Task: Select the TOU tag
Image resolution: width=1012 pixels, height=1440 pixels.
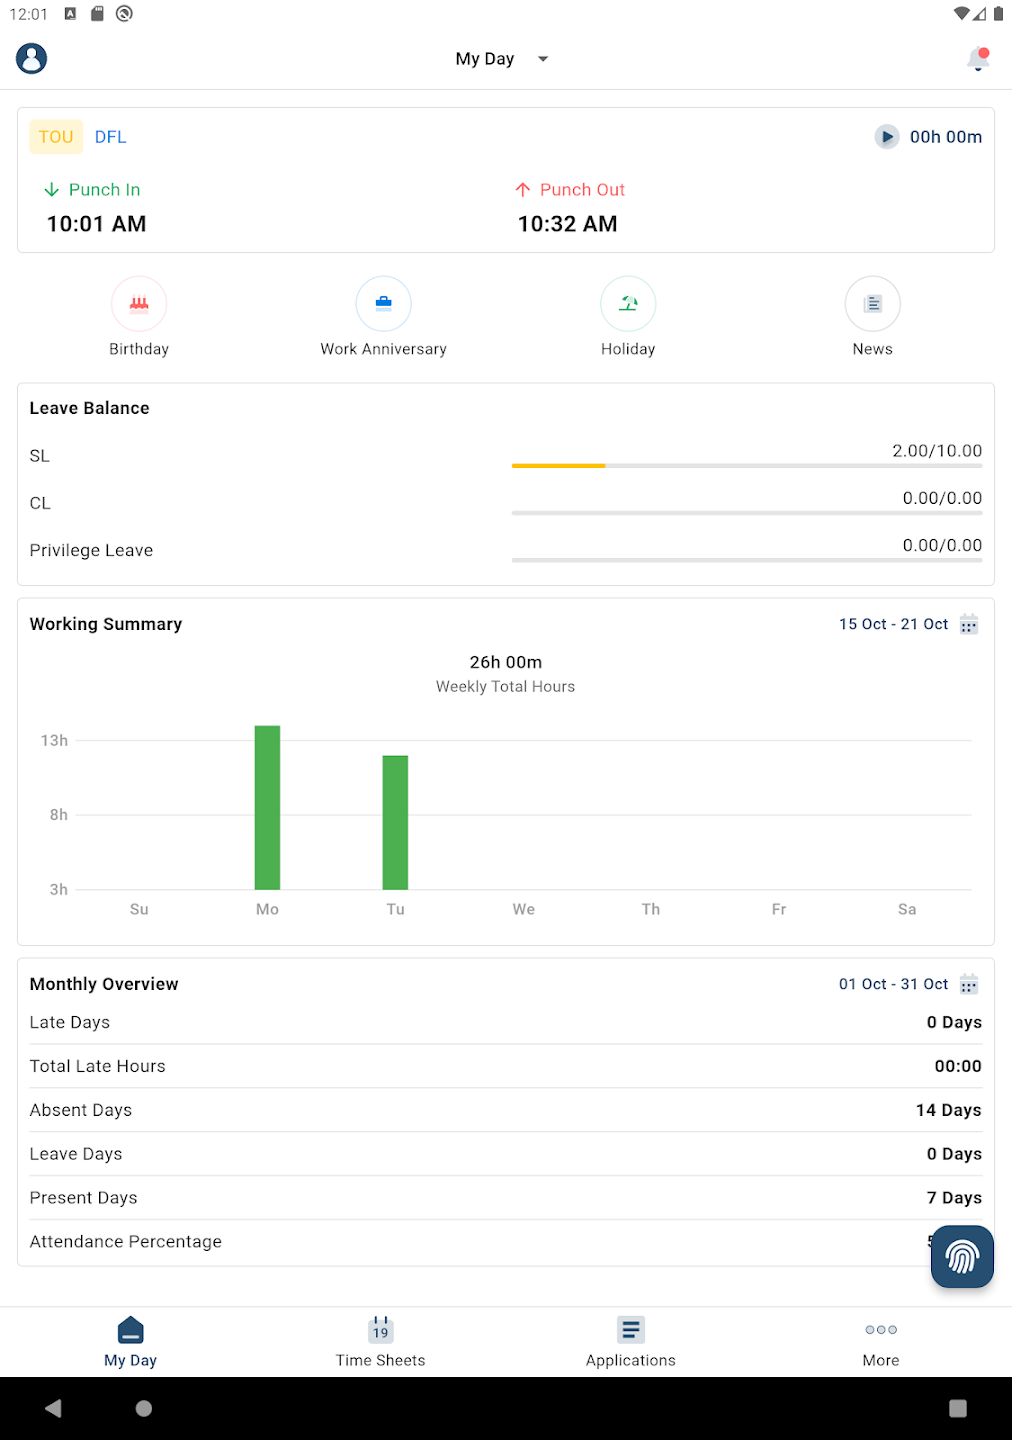Action: tap(56, 137)
